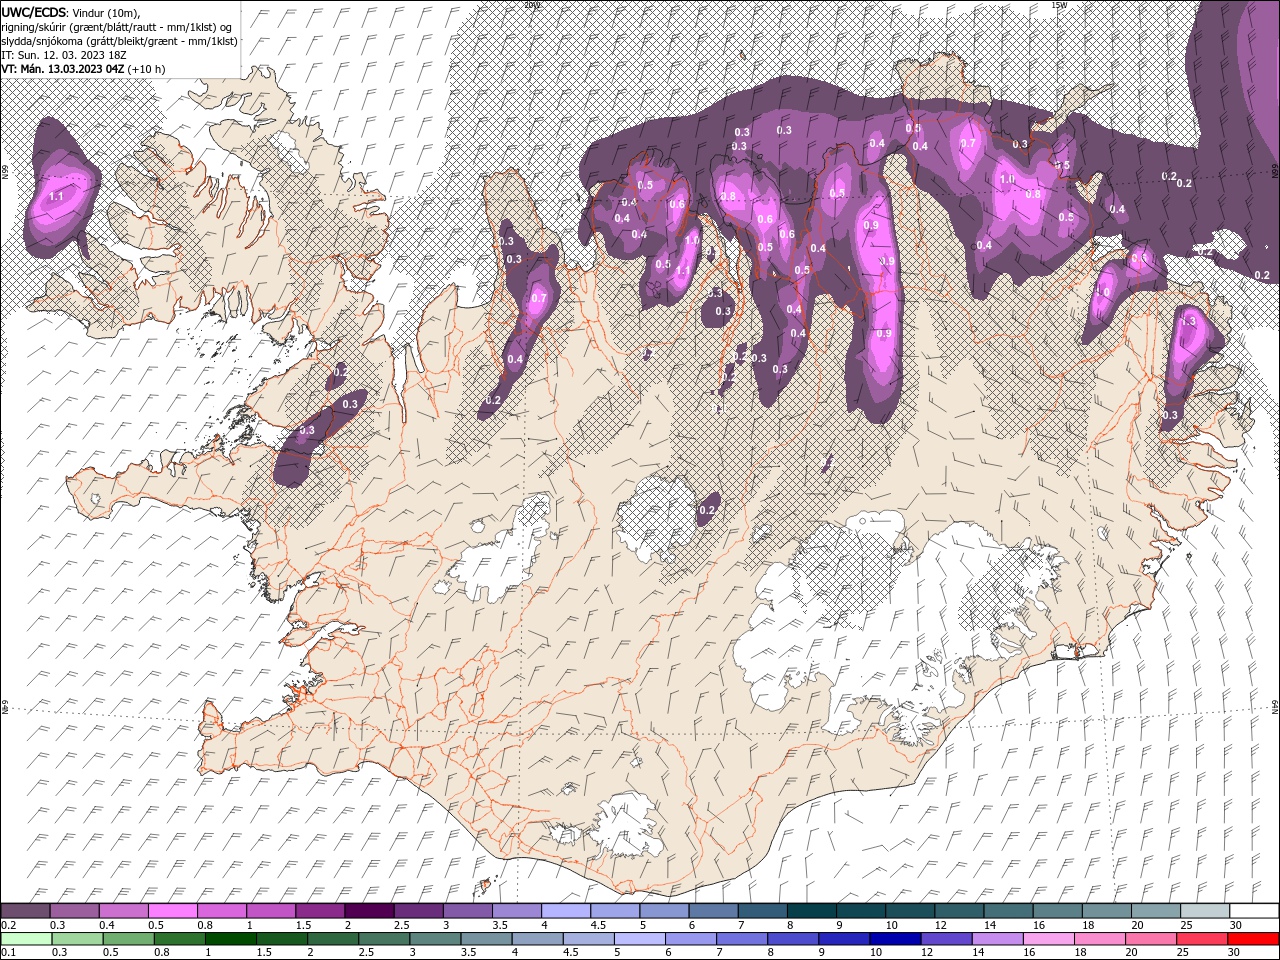
Task: Pick the rain legend swatch starting at 0.8
Action: [179, 939]
